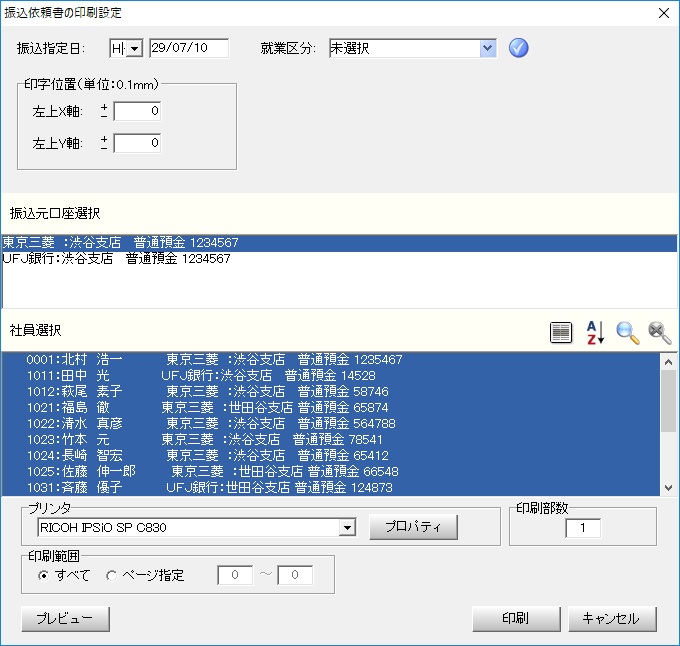Select source account UFJ銀行:渋谷支店 1234567
The width and height of the screenshot is (680, 646).
[x=339, y=259]
